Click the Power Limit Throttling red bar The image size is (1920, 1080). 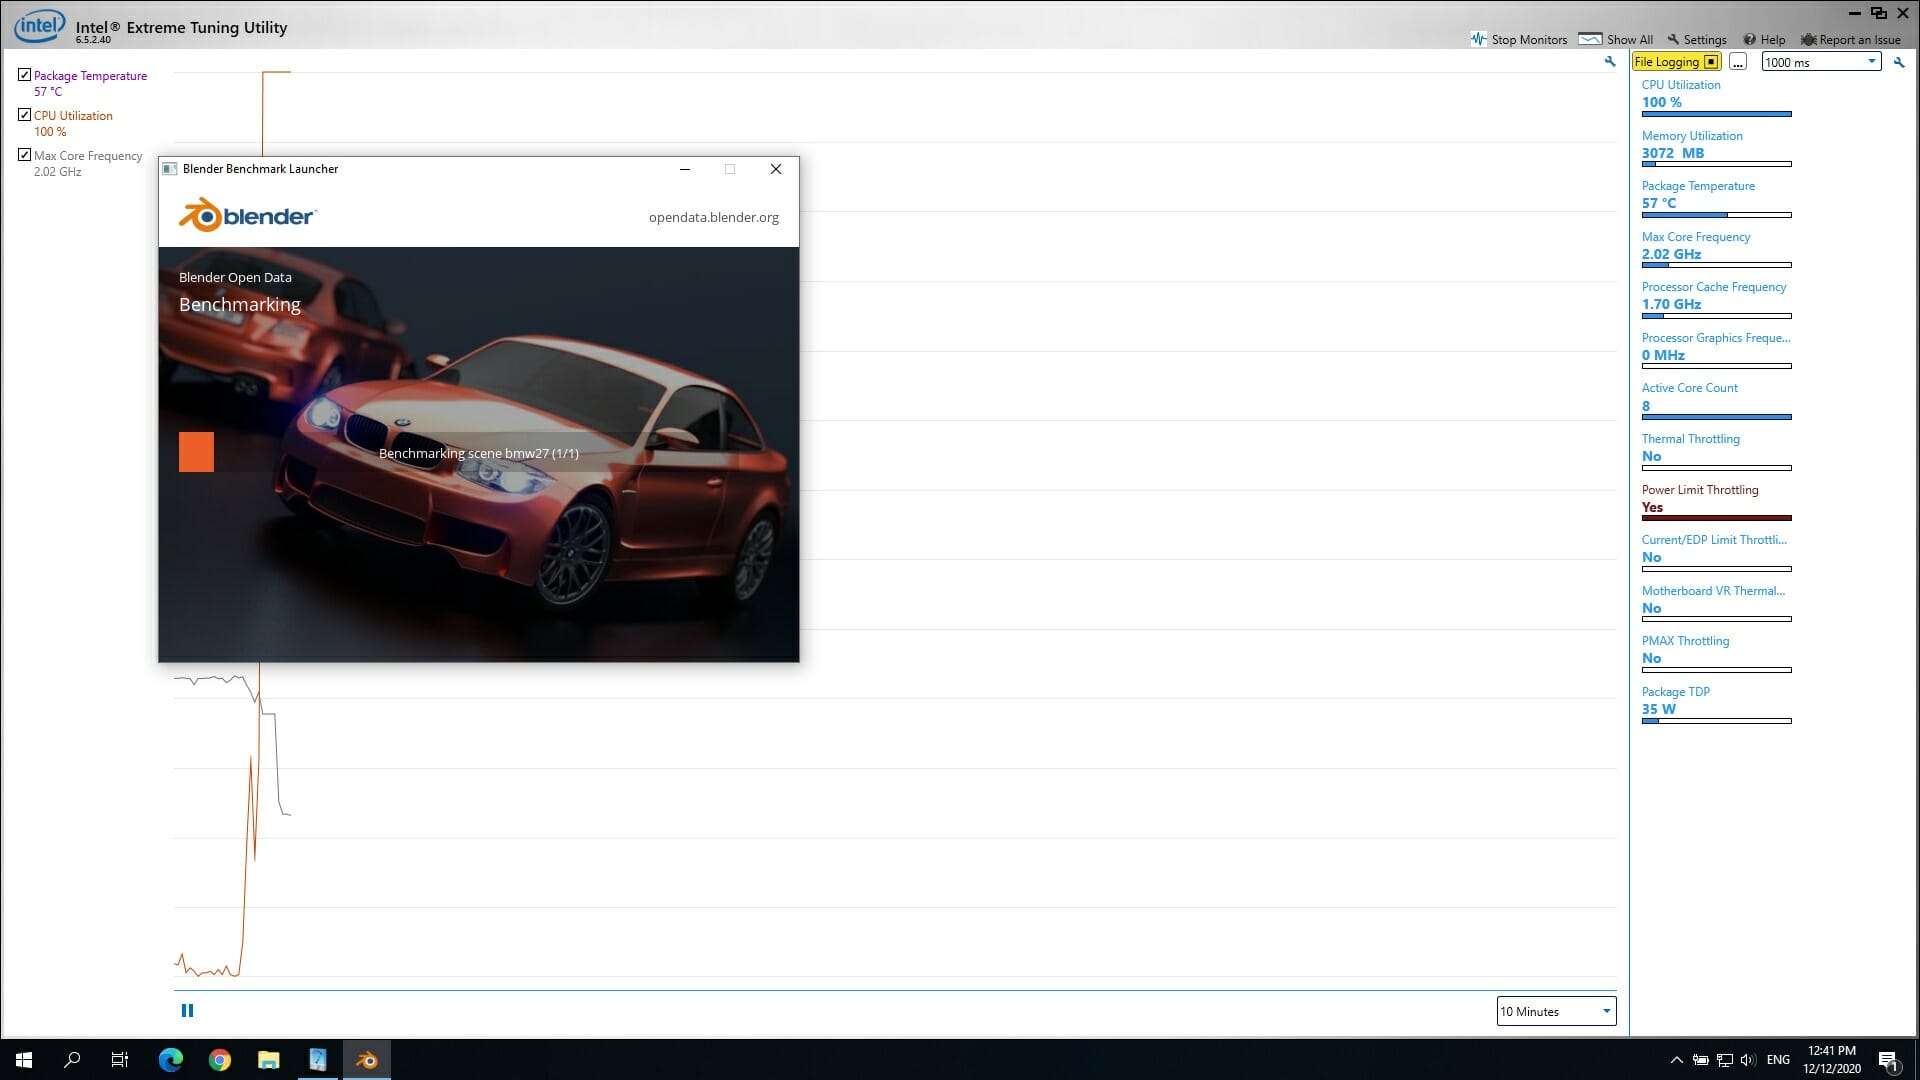[1716, 518]
